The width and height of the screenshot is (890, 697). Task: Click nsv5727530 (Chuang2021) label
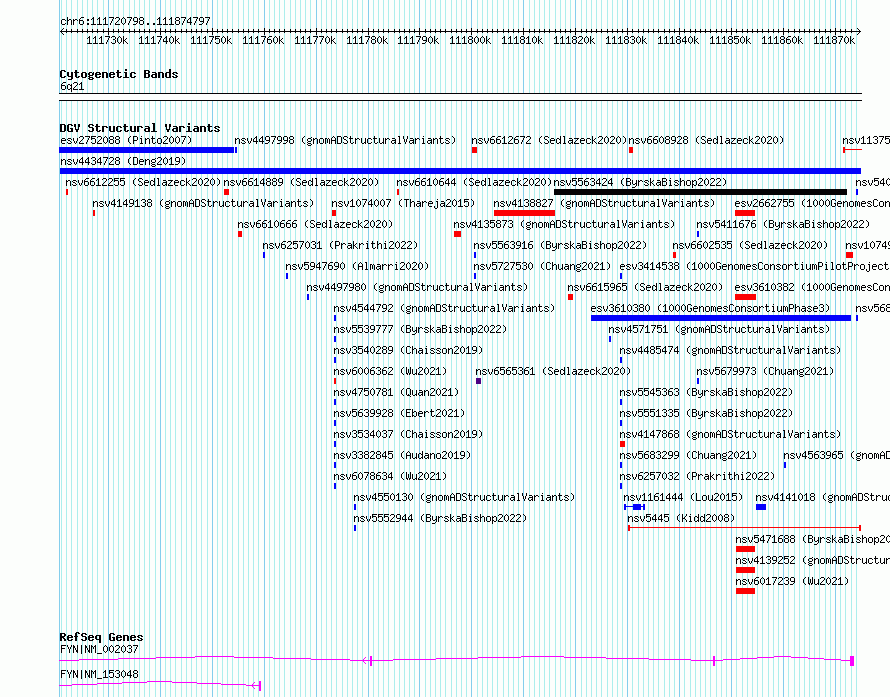click(x=542, y=266)
